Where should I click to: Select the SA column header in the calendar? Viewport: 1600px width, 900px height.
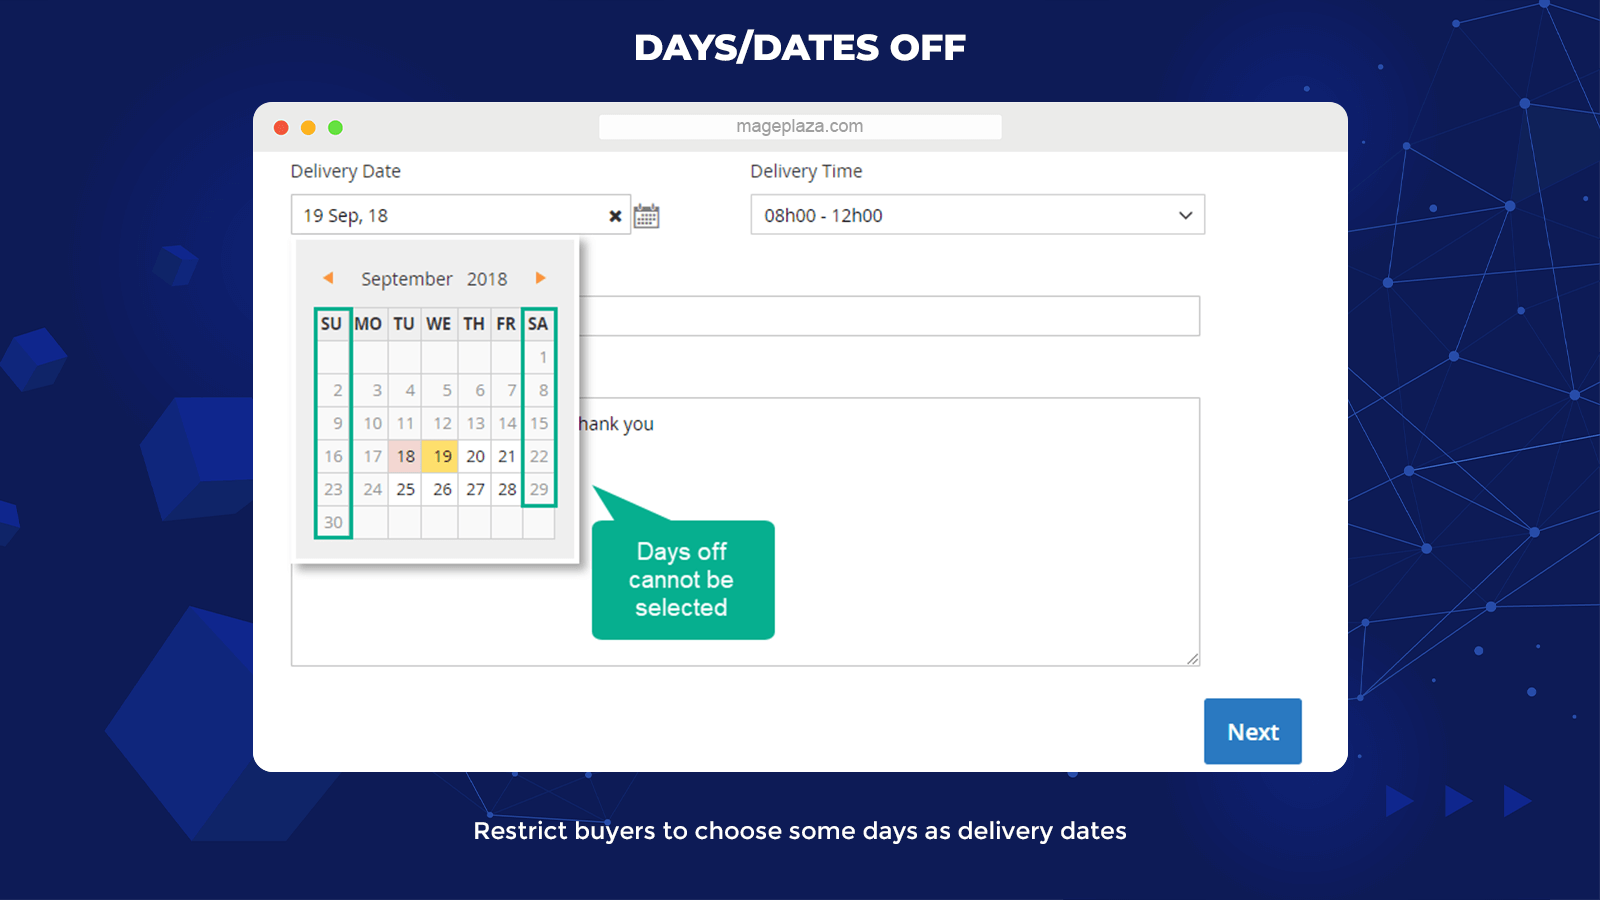coord(539,323)
